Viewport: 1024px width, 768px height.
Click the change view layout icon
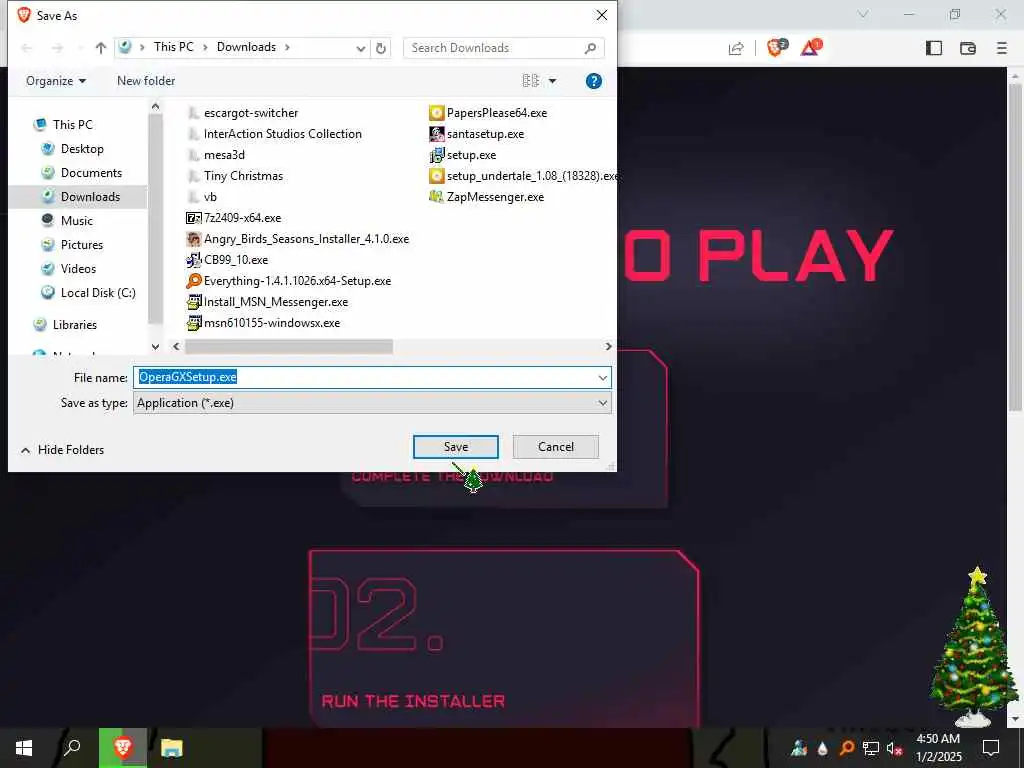point(530,81)
